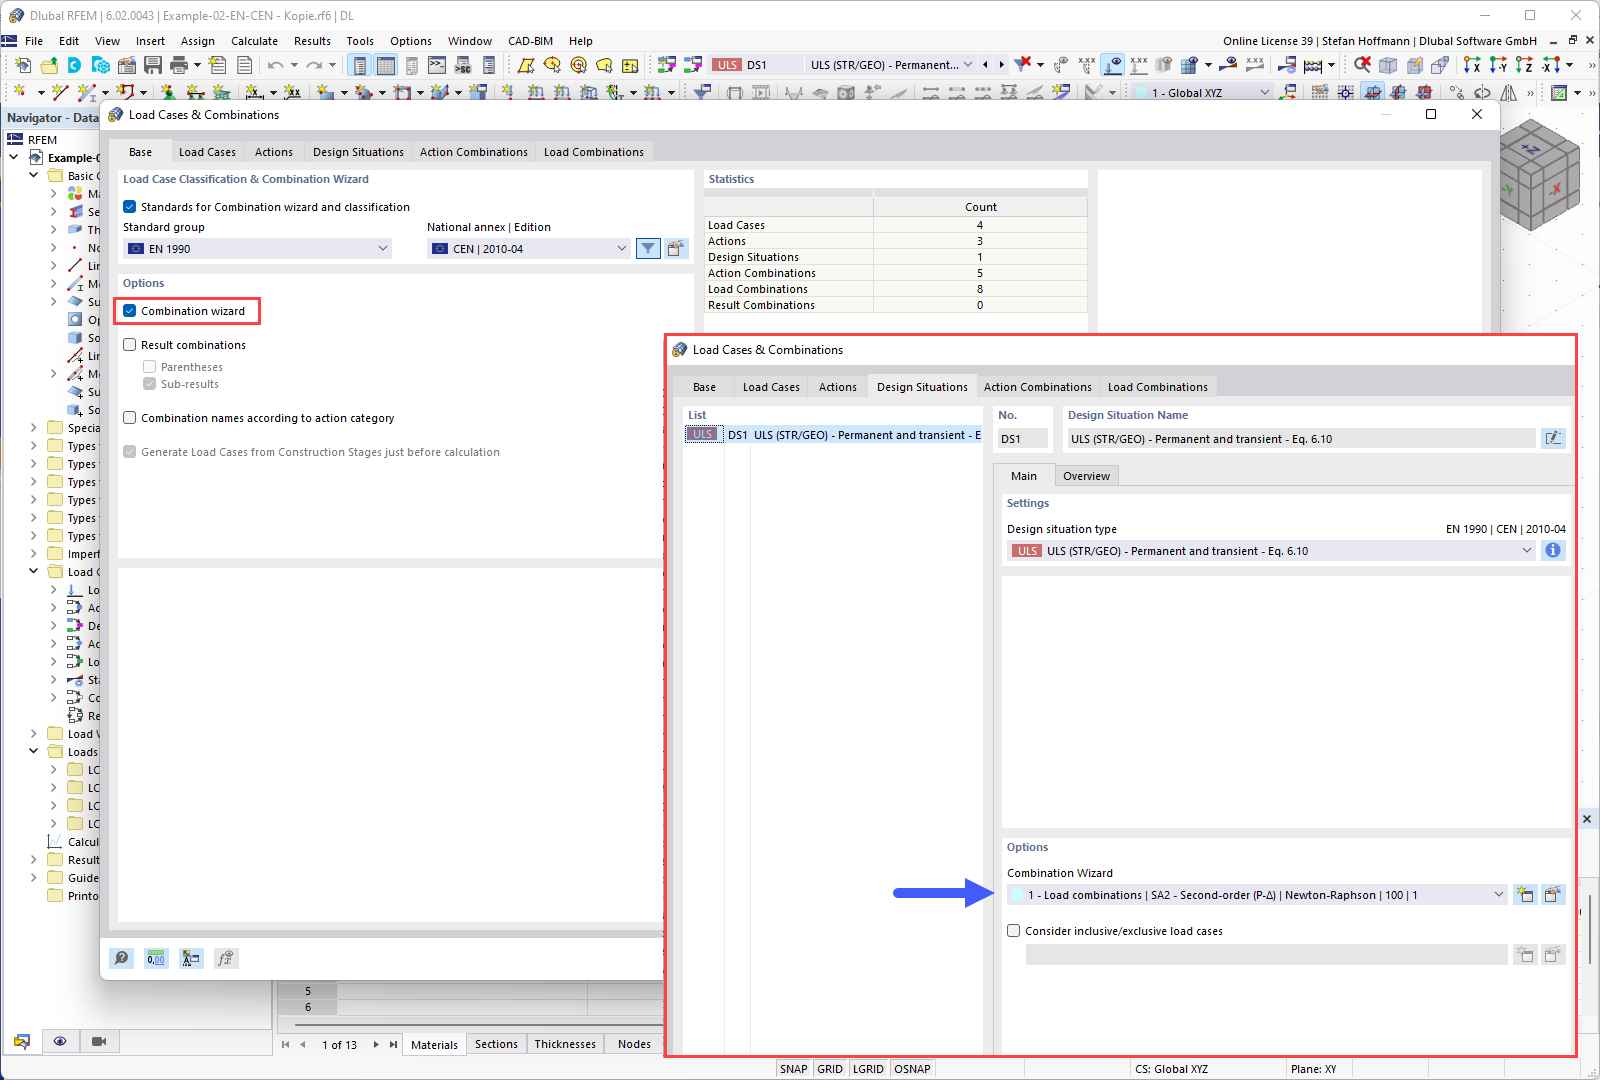Open the Calculate menu

pyautogui.click(x=254, y=41)
